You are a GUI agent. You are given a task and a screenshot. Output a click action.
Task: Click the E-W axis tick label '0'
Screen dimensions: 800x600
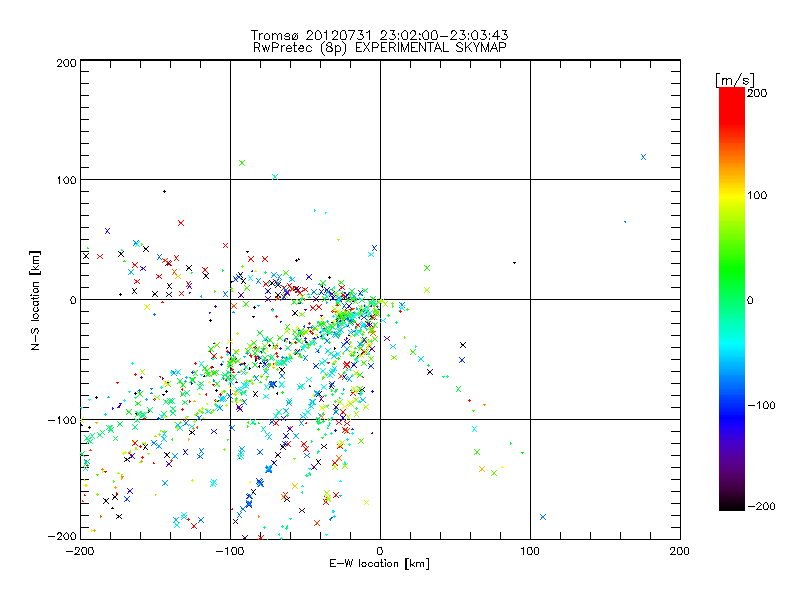point(380,551)
